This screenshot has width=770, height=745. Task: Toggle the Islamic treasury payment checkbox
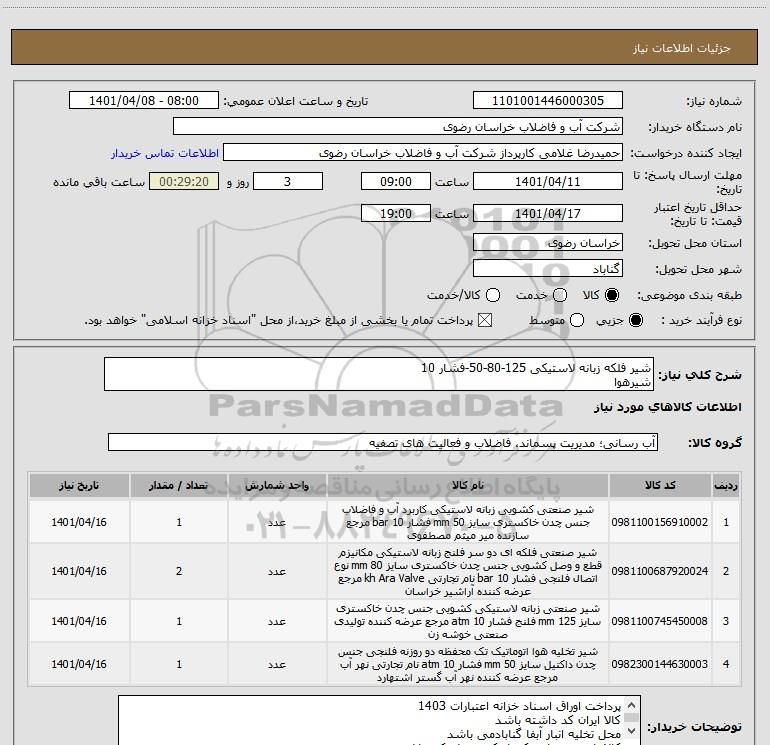click(x=485, y=320)
